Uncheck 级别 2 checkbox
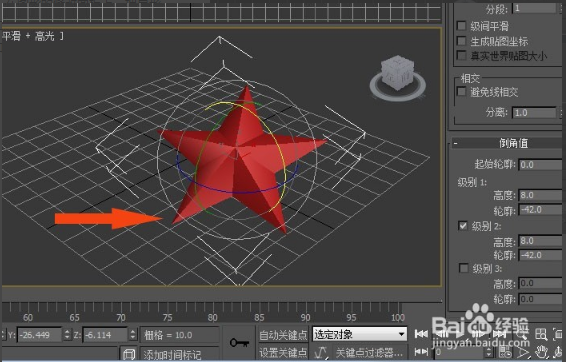Viewport: 566px width, 362px height. point(463,226)
